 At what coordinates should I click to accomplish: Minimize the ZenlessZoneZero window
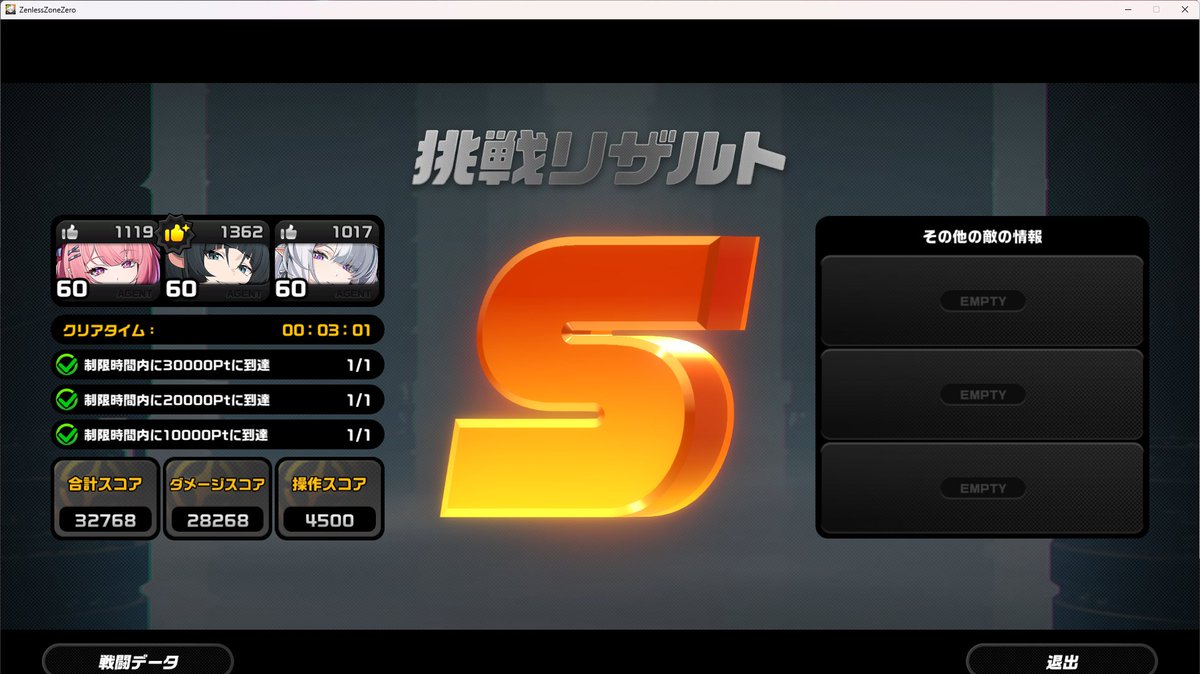[1128, 9]
